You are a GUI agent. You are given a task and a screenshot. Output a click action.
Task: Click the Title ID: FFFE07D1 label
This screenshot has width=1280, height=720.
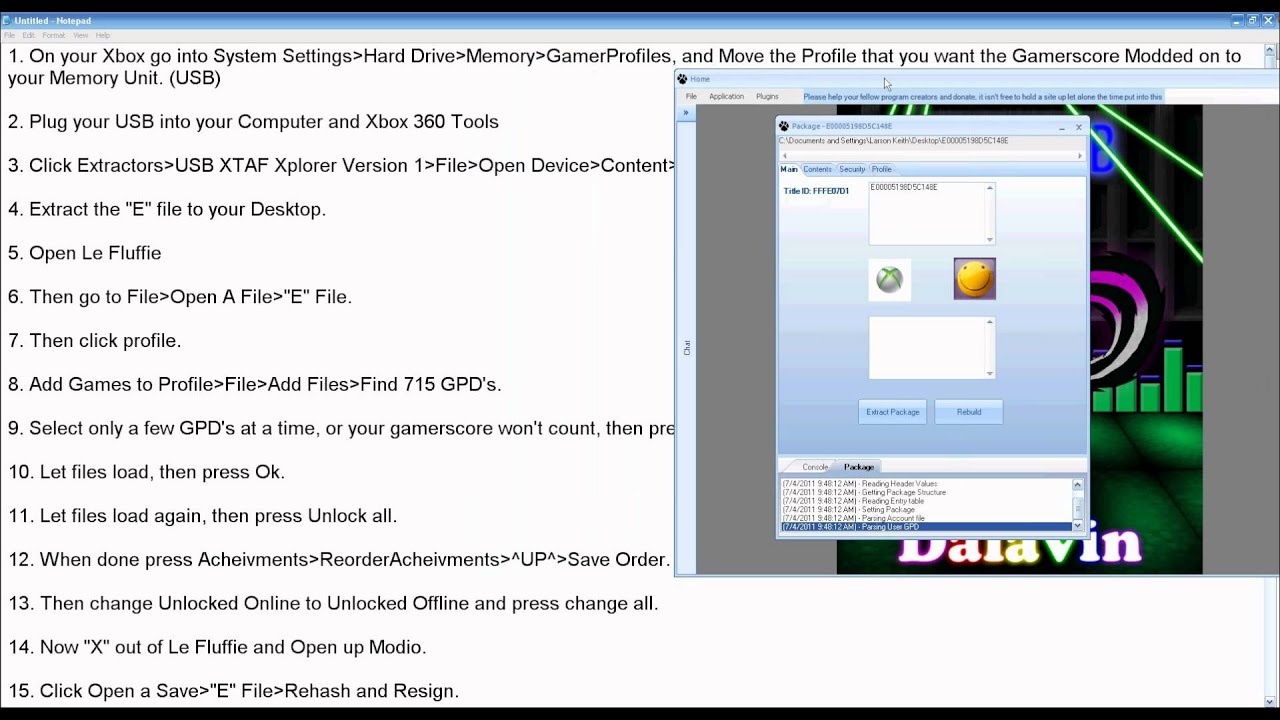(x=816, y=191)
